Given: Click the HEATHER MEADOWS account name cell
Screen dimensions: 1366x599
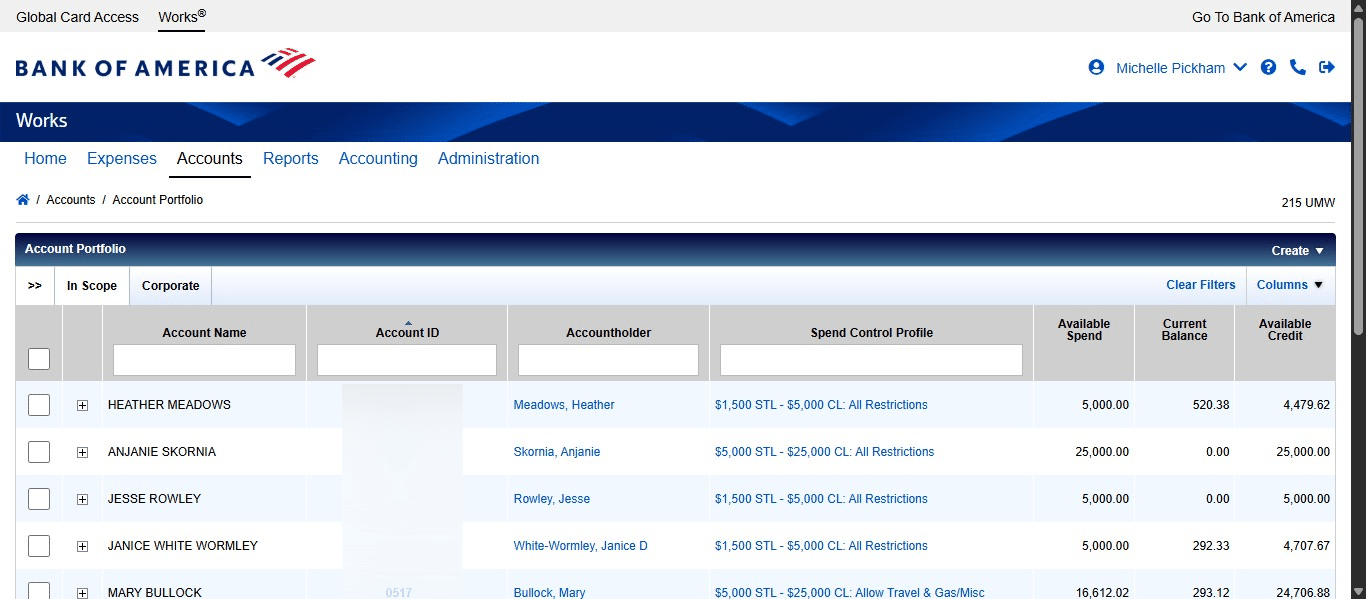Looking at the screenshot, I should 169,405.
